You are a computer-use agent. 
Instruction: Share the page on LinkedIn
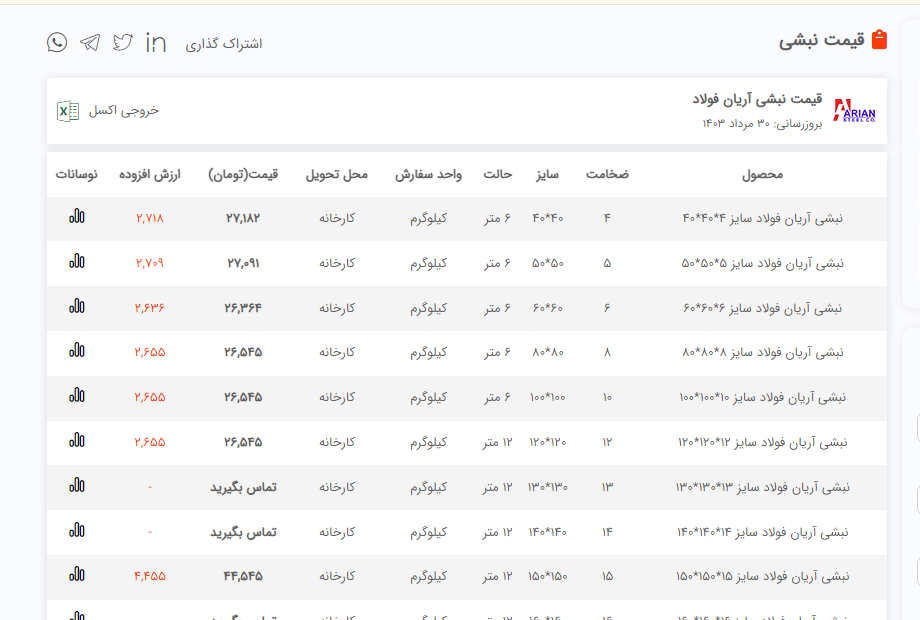(x=156, y=42)
